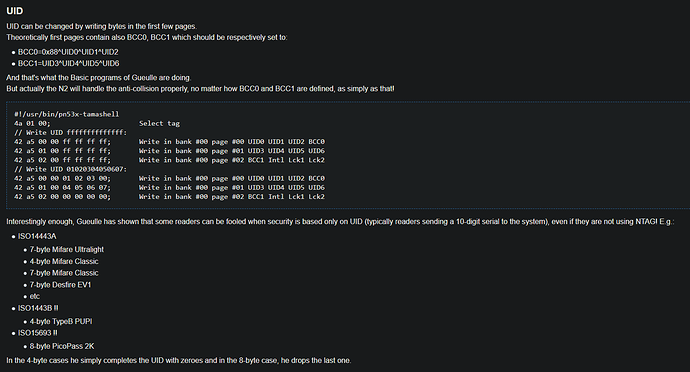Click the '42 a5 02 00 00 00 00 00' command
This screenshot has height=372, width=690.
(62, 197)
